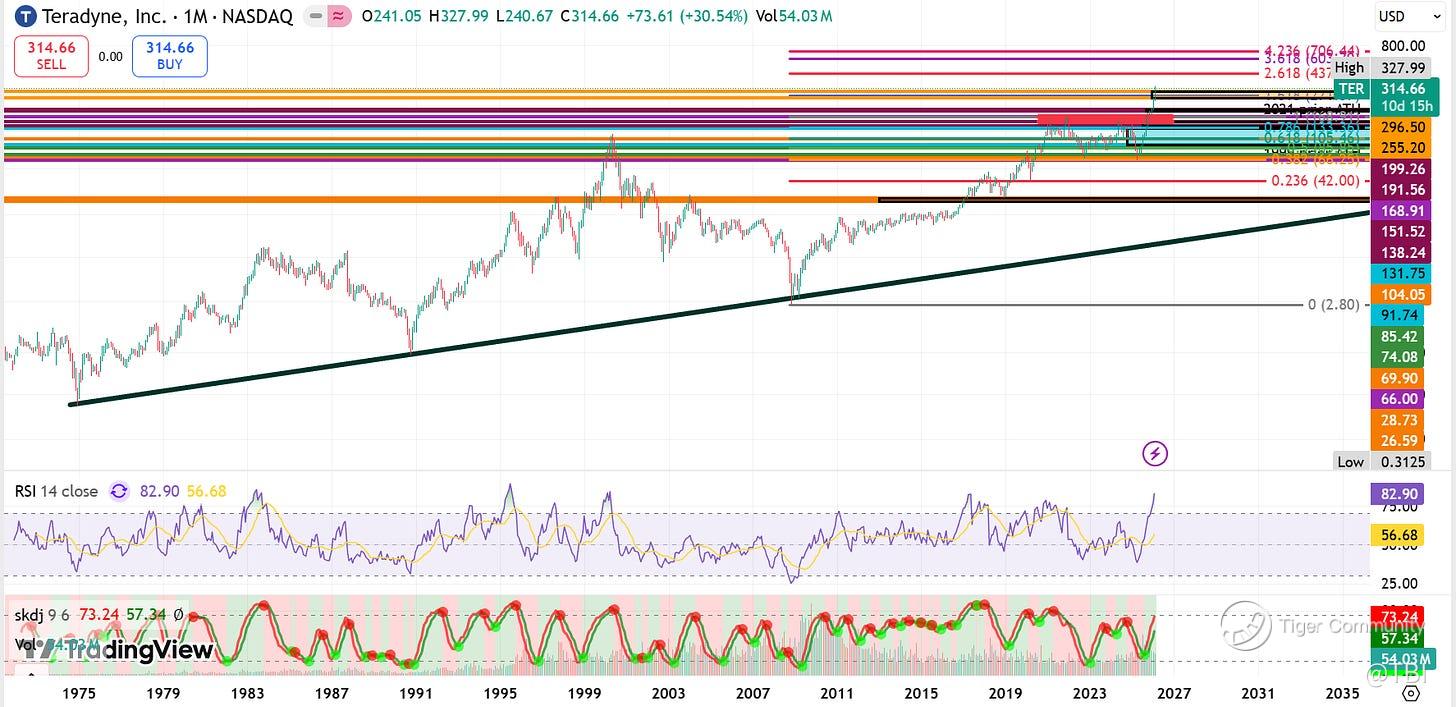This screenshot has width=1456, height=707.
Task: Click the 2007 label on time axis
Action: click(x=752, y=693)
